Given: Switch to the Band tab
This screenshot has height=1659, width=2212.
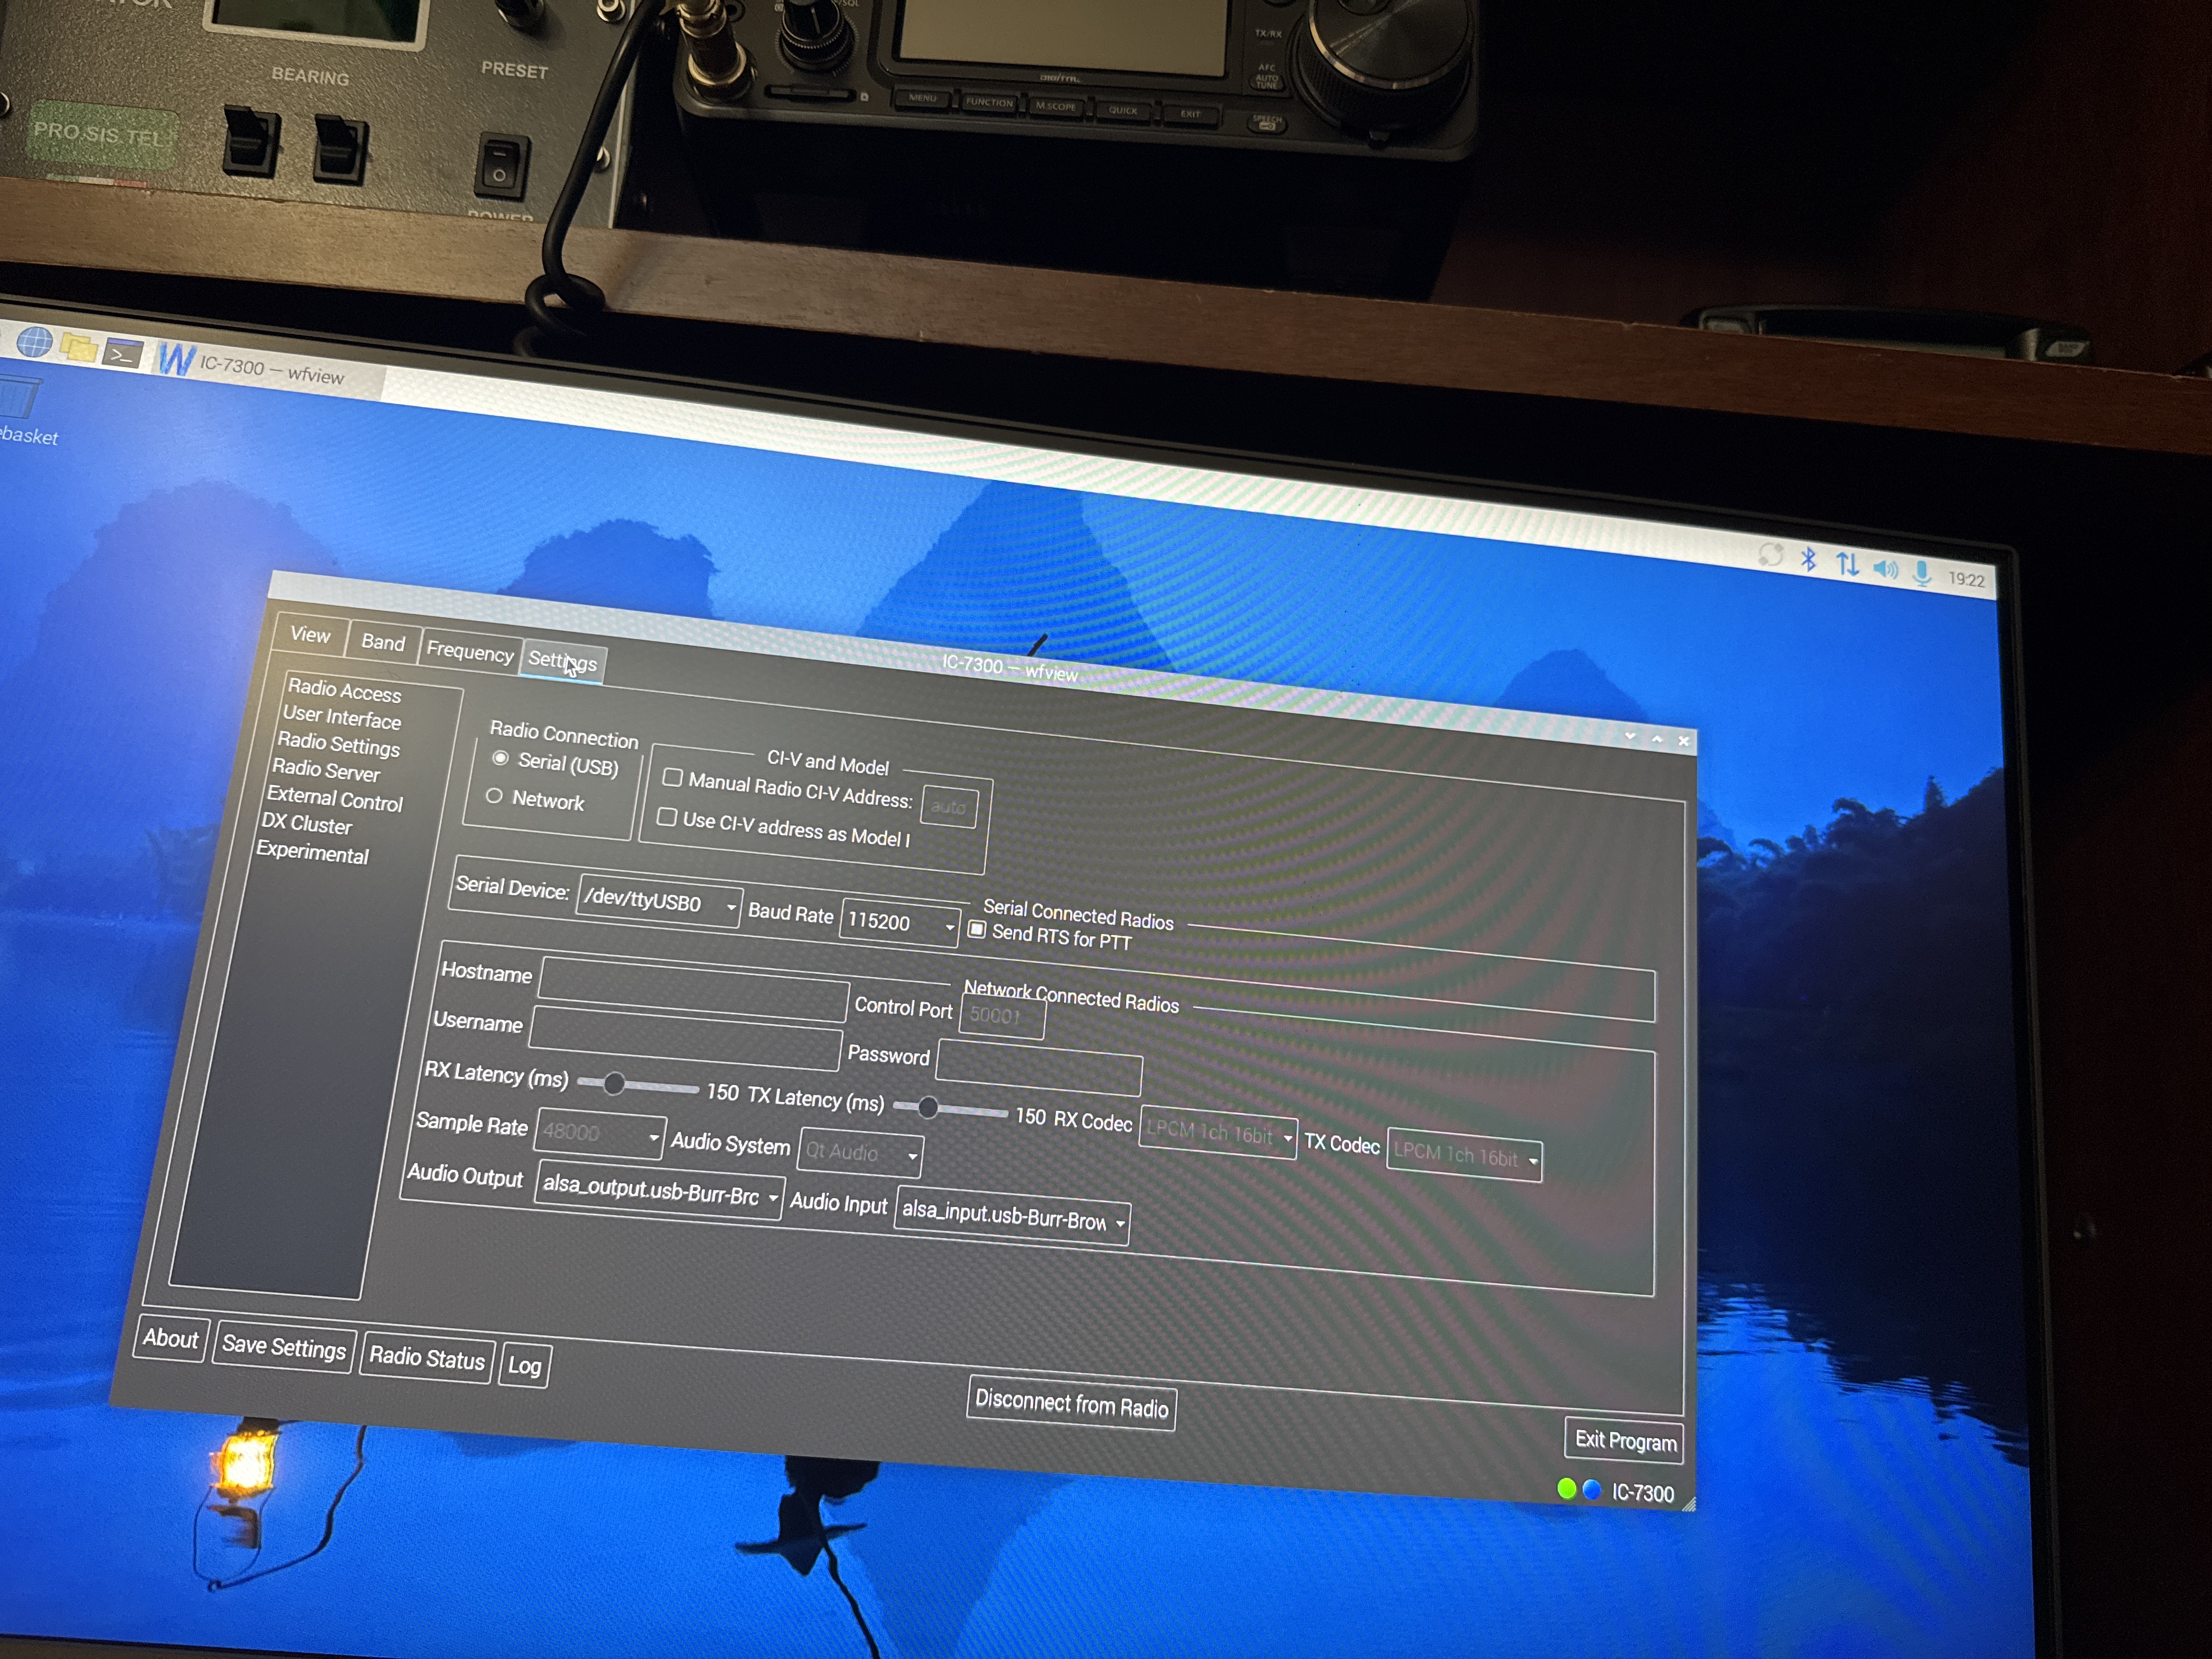Looking at the screenshot, I should [383, 642].
